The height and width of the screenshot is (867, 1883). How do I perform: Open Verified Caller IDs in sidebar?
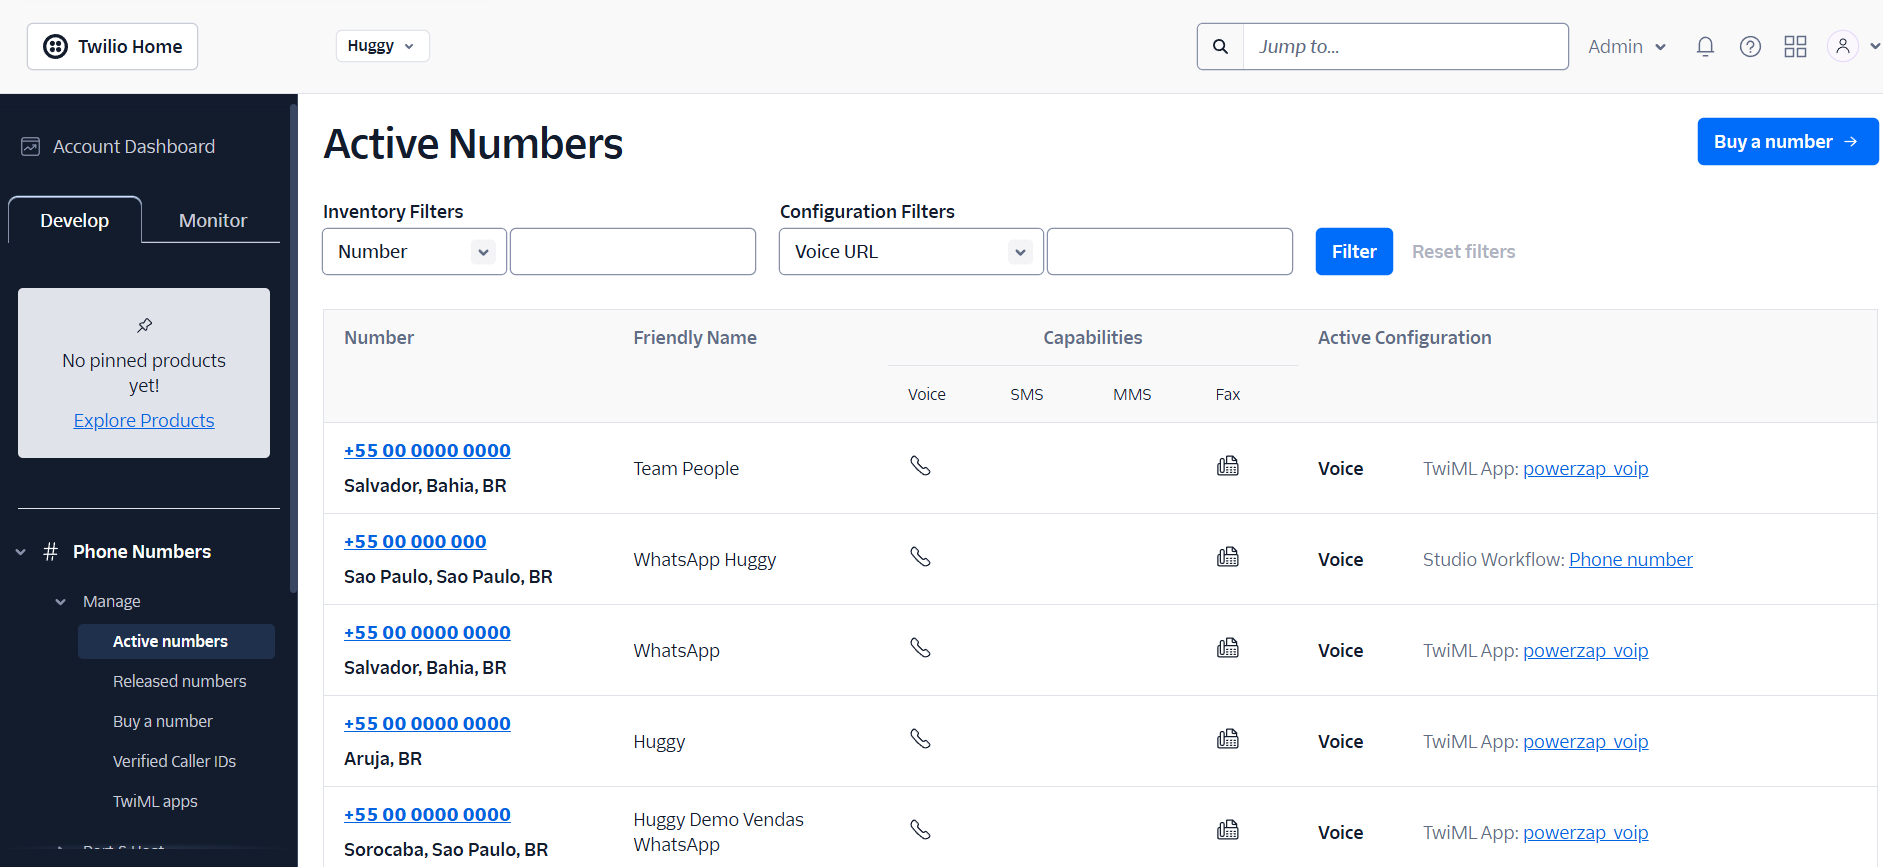pyautogui.click(x=174, y=762)
